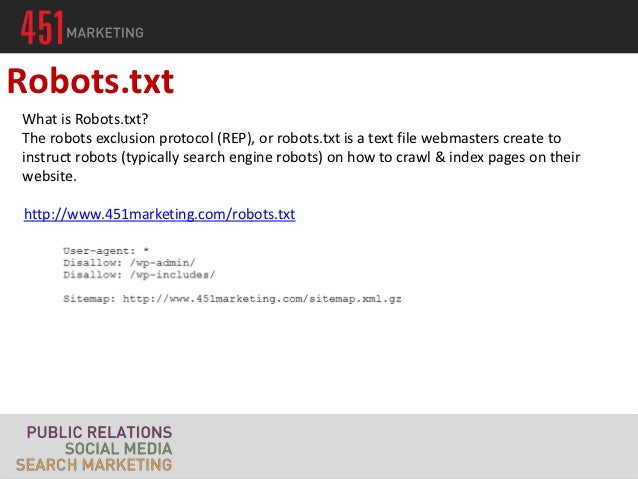Click the SOCIAL MEDIA footer text
Image resolution: width=638 pixels, height=479 pixels.
tap(118, 448)
